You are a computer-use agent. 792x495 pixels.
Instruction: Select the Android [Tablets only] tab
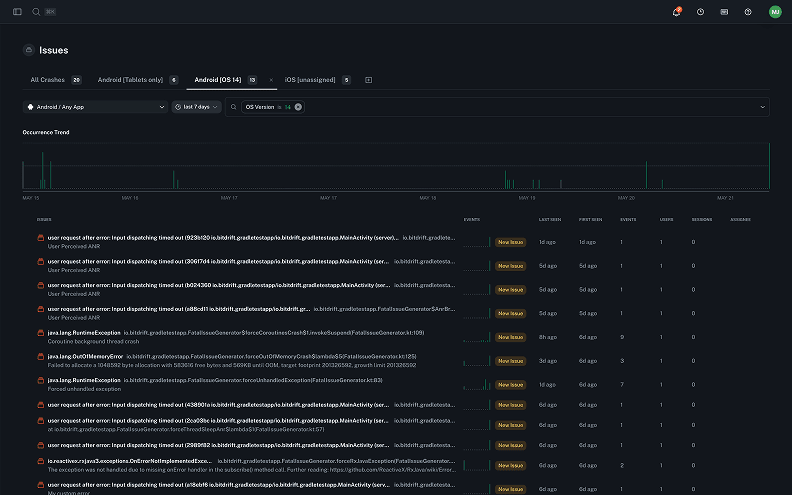130,79
